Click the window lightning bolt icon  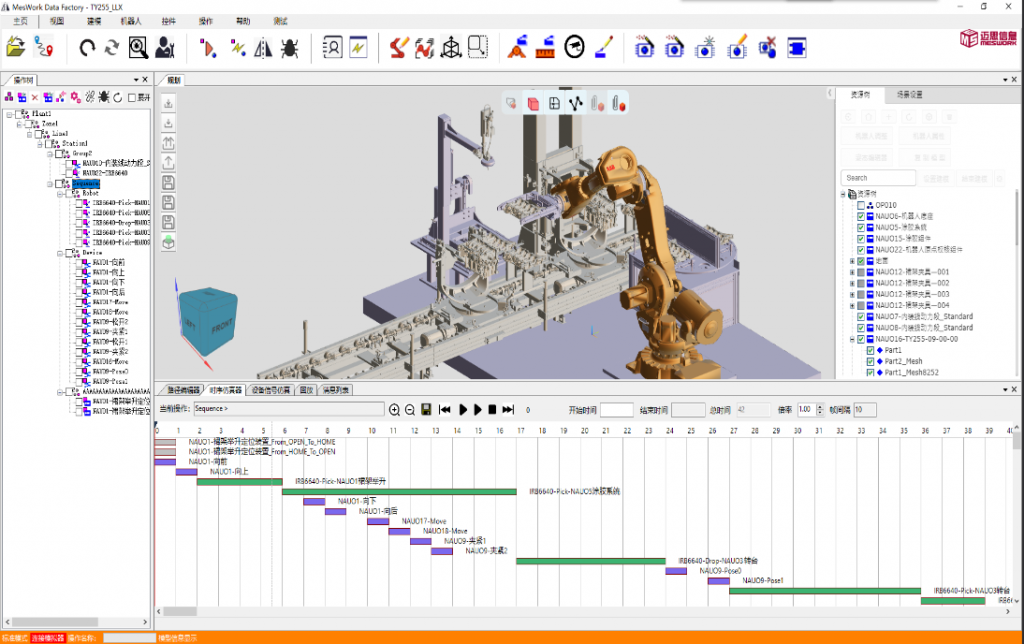359,48
